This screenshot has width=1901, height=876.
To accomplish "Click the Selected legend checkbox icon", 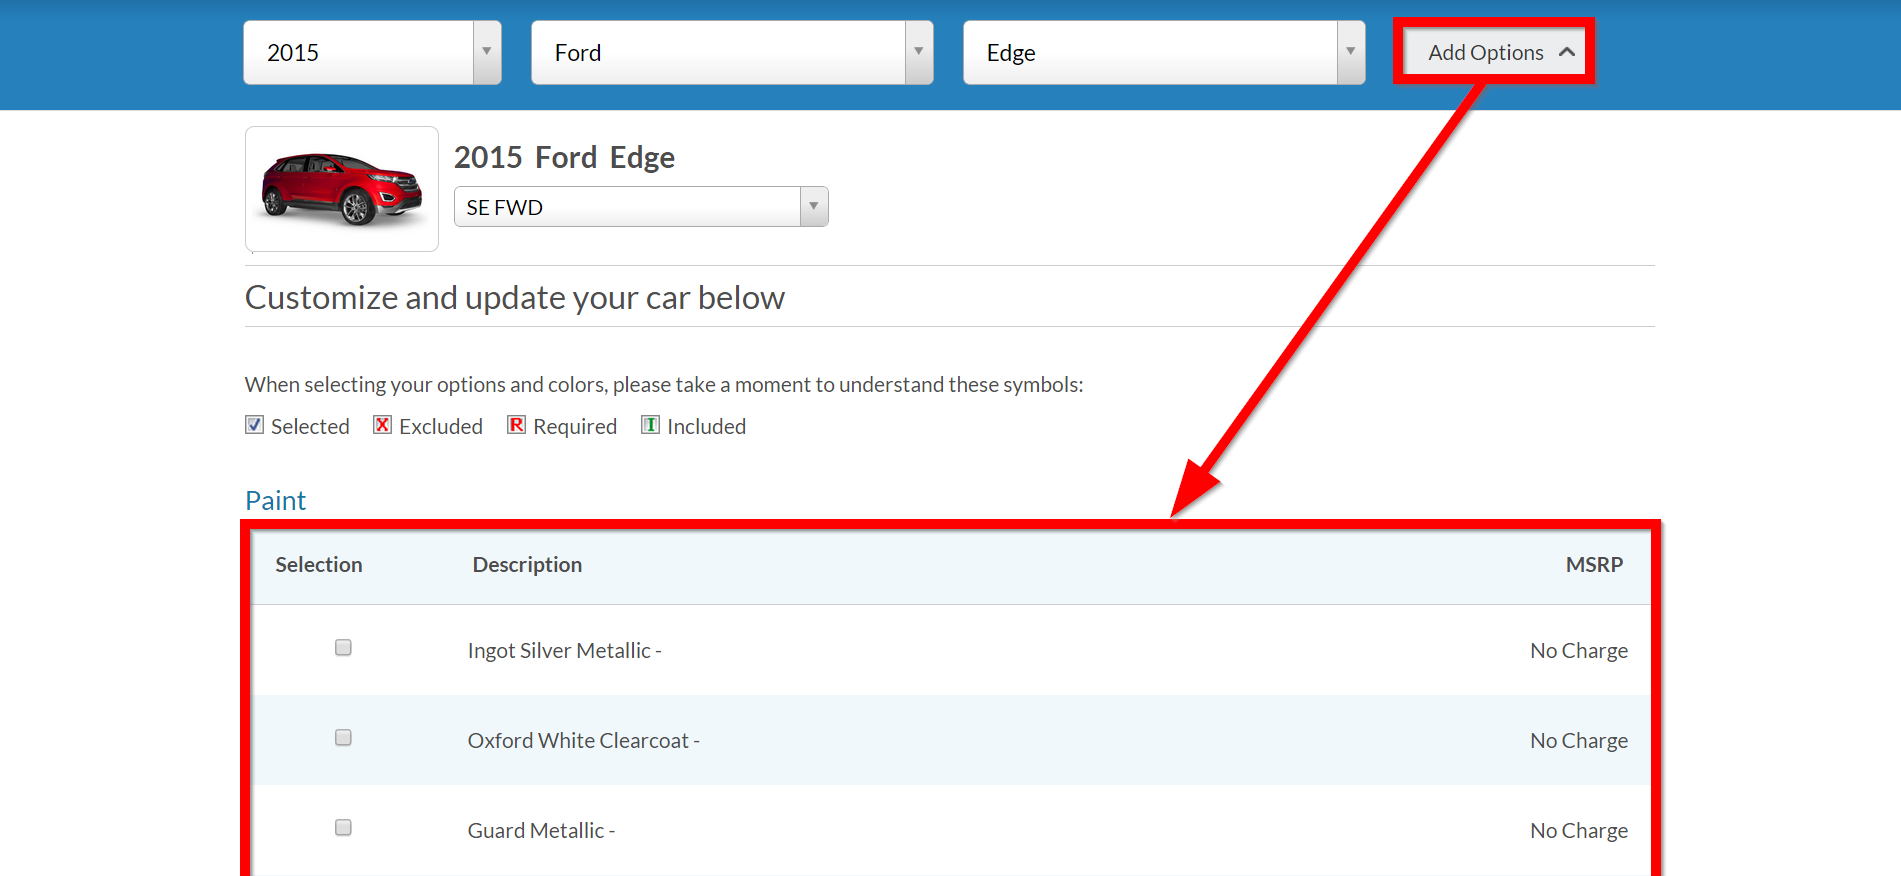I will (254, 425).
